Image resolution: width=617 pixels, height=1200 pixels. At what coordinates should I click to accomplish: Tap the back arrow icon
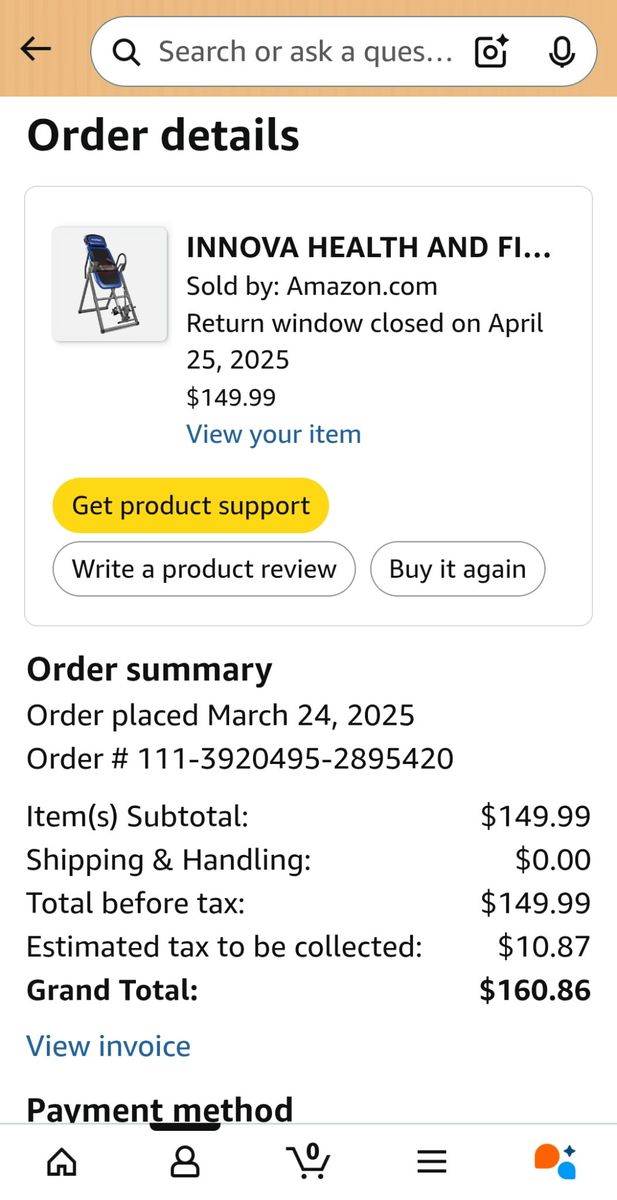click(36, 49)
